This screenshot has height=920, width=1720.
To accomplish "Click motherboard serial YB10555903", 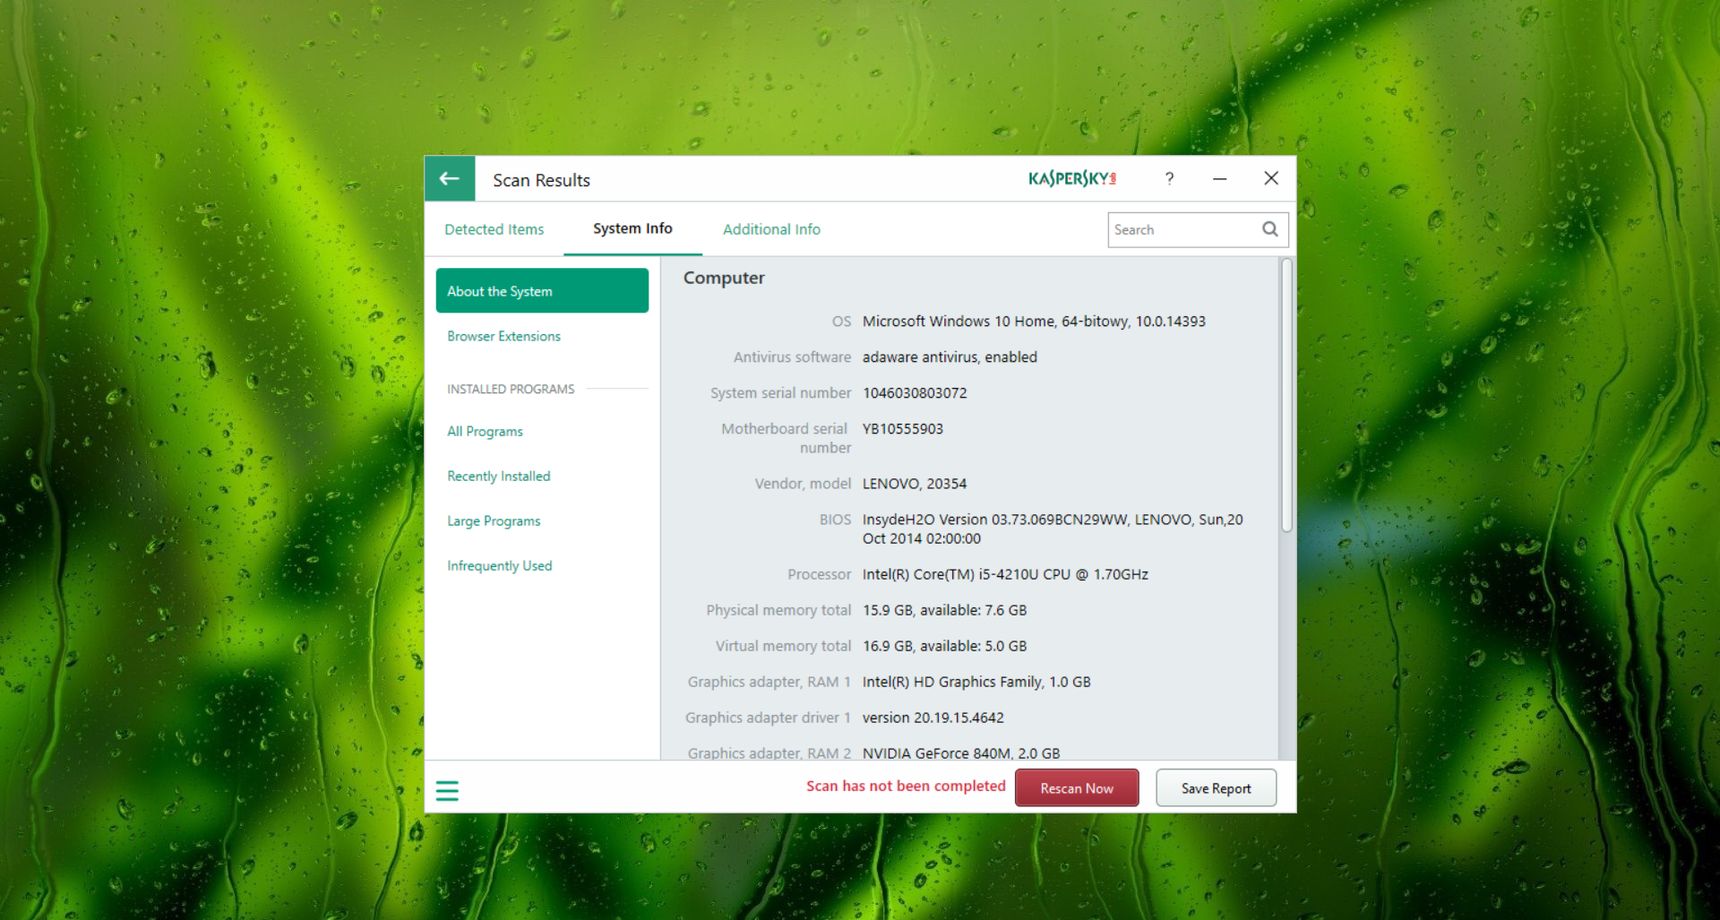I will point(903,429).
